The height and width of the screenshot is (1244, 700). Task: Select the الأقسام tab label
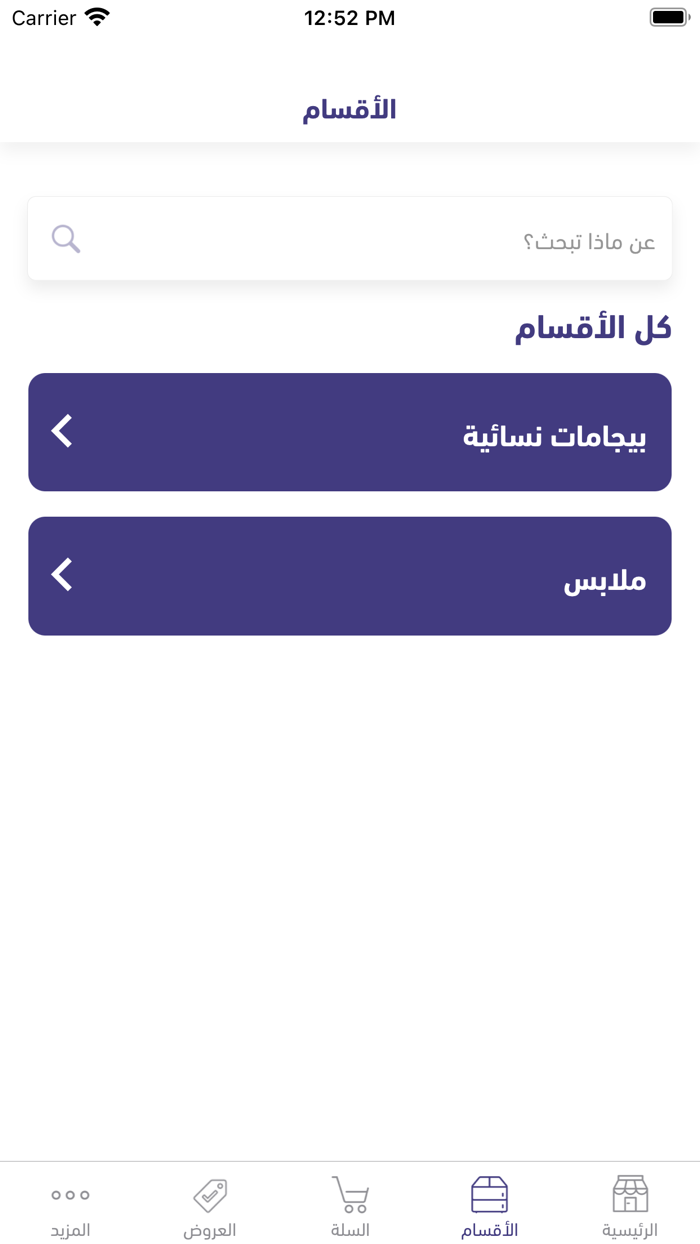pyautogui.click(x=489, y=1230)
